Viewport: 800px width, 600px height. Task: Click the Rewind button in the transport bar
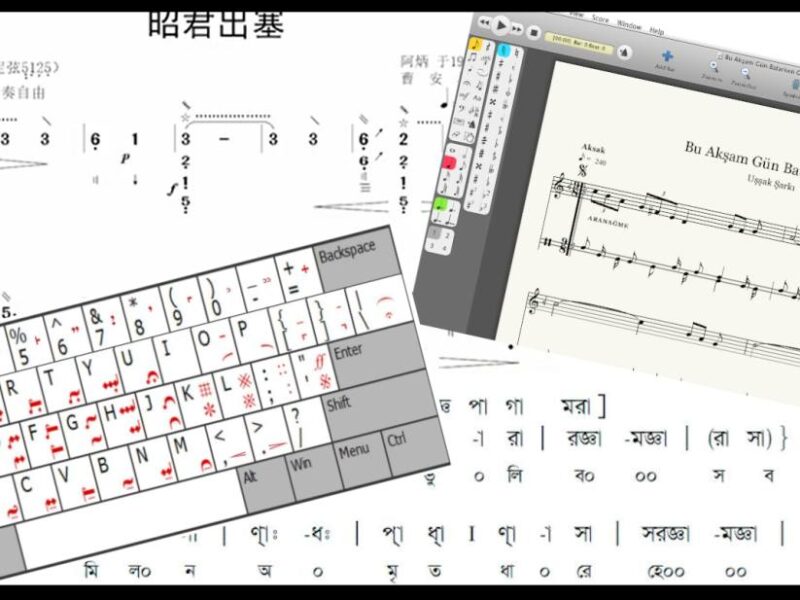(485, 22)
